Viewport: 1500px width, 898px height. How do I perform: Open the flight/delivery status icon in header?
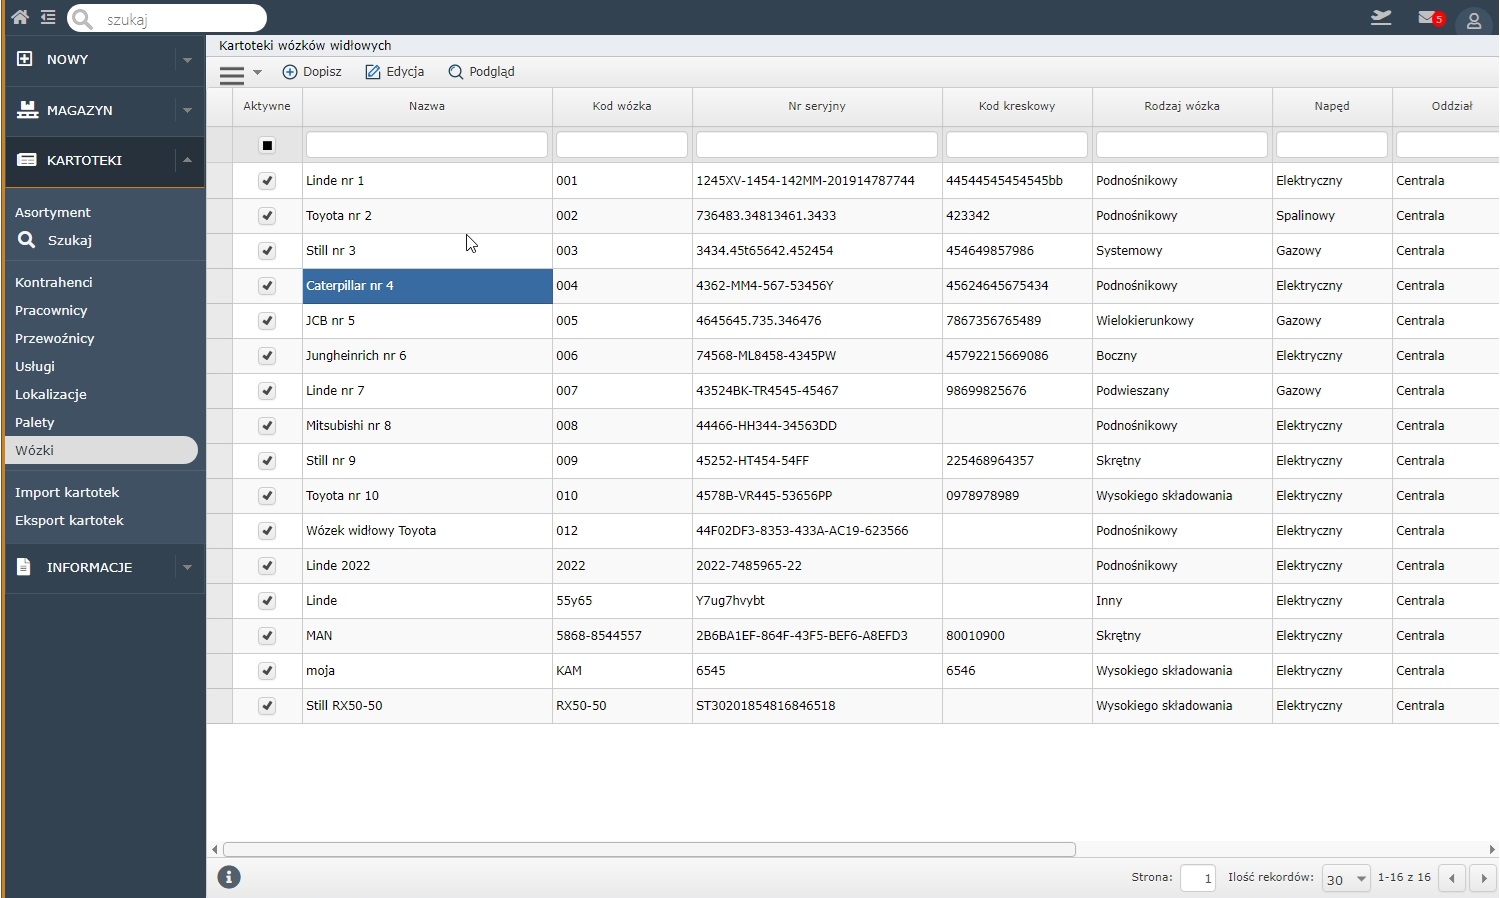[1381, 17]
